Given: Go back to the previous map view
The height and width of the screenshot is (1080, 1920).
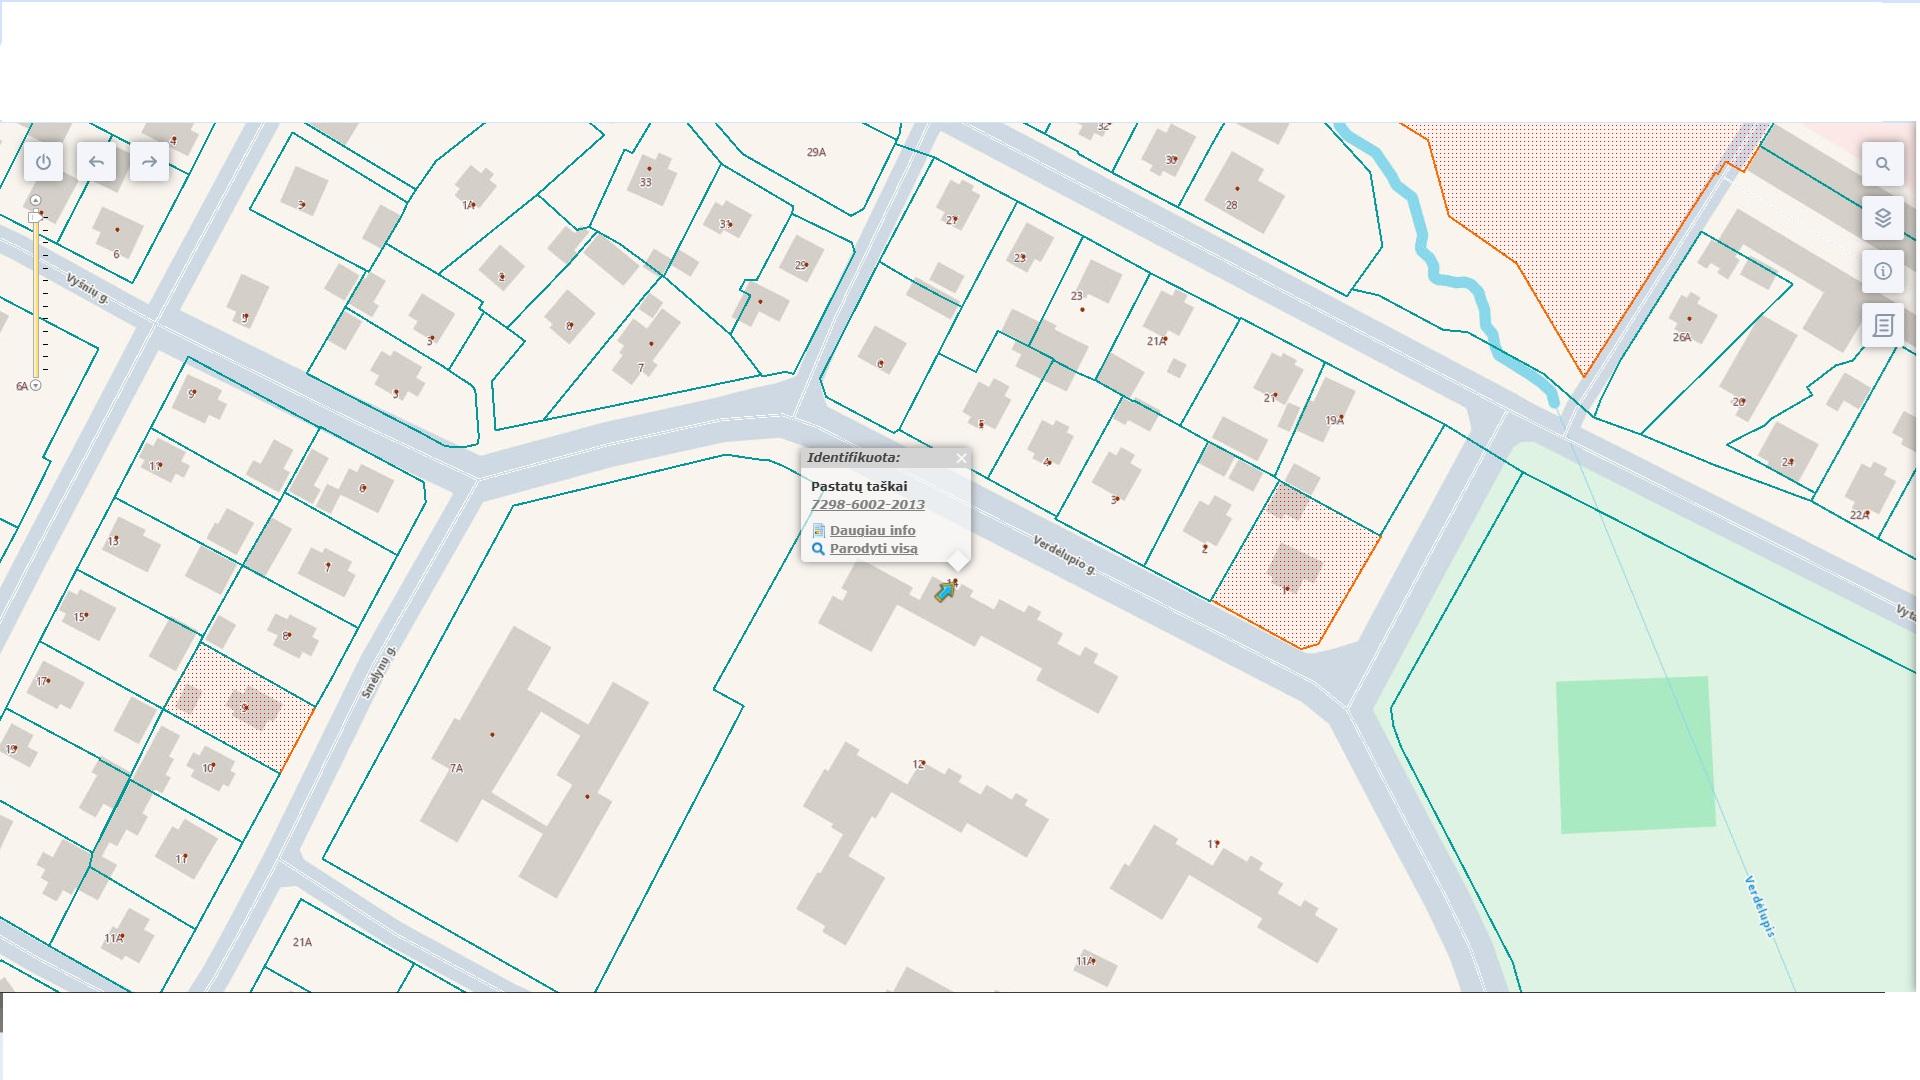Looking at the screenshot, I should click(x=96, y=162).
